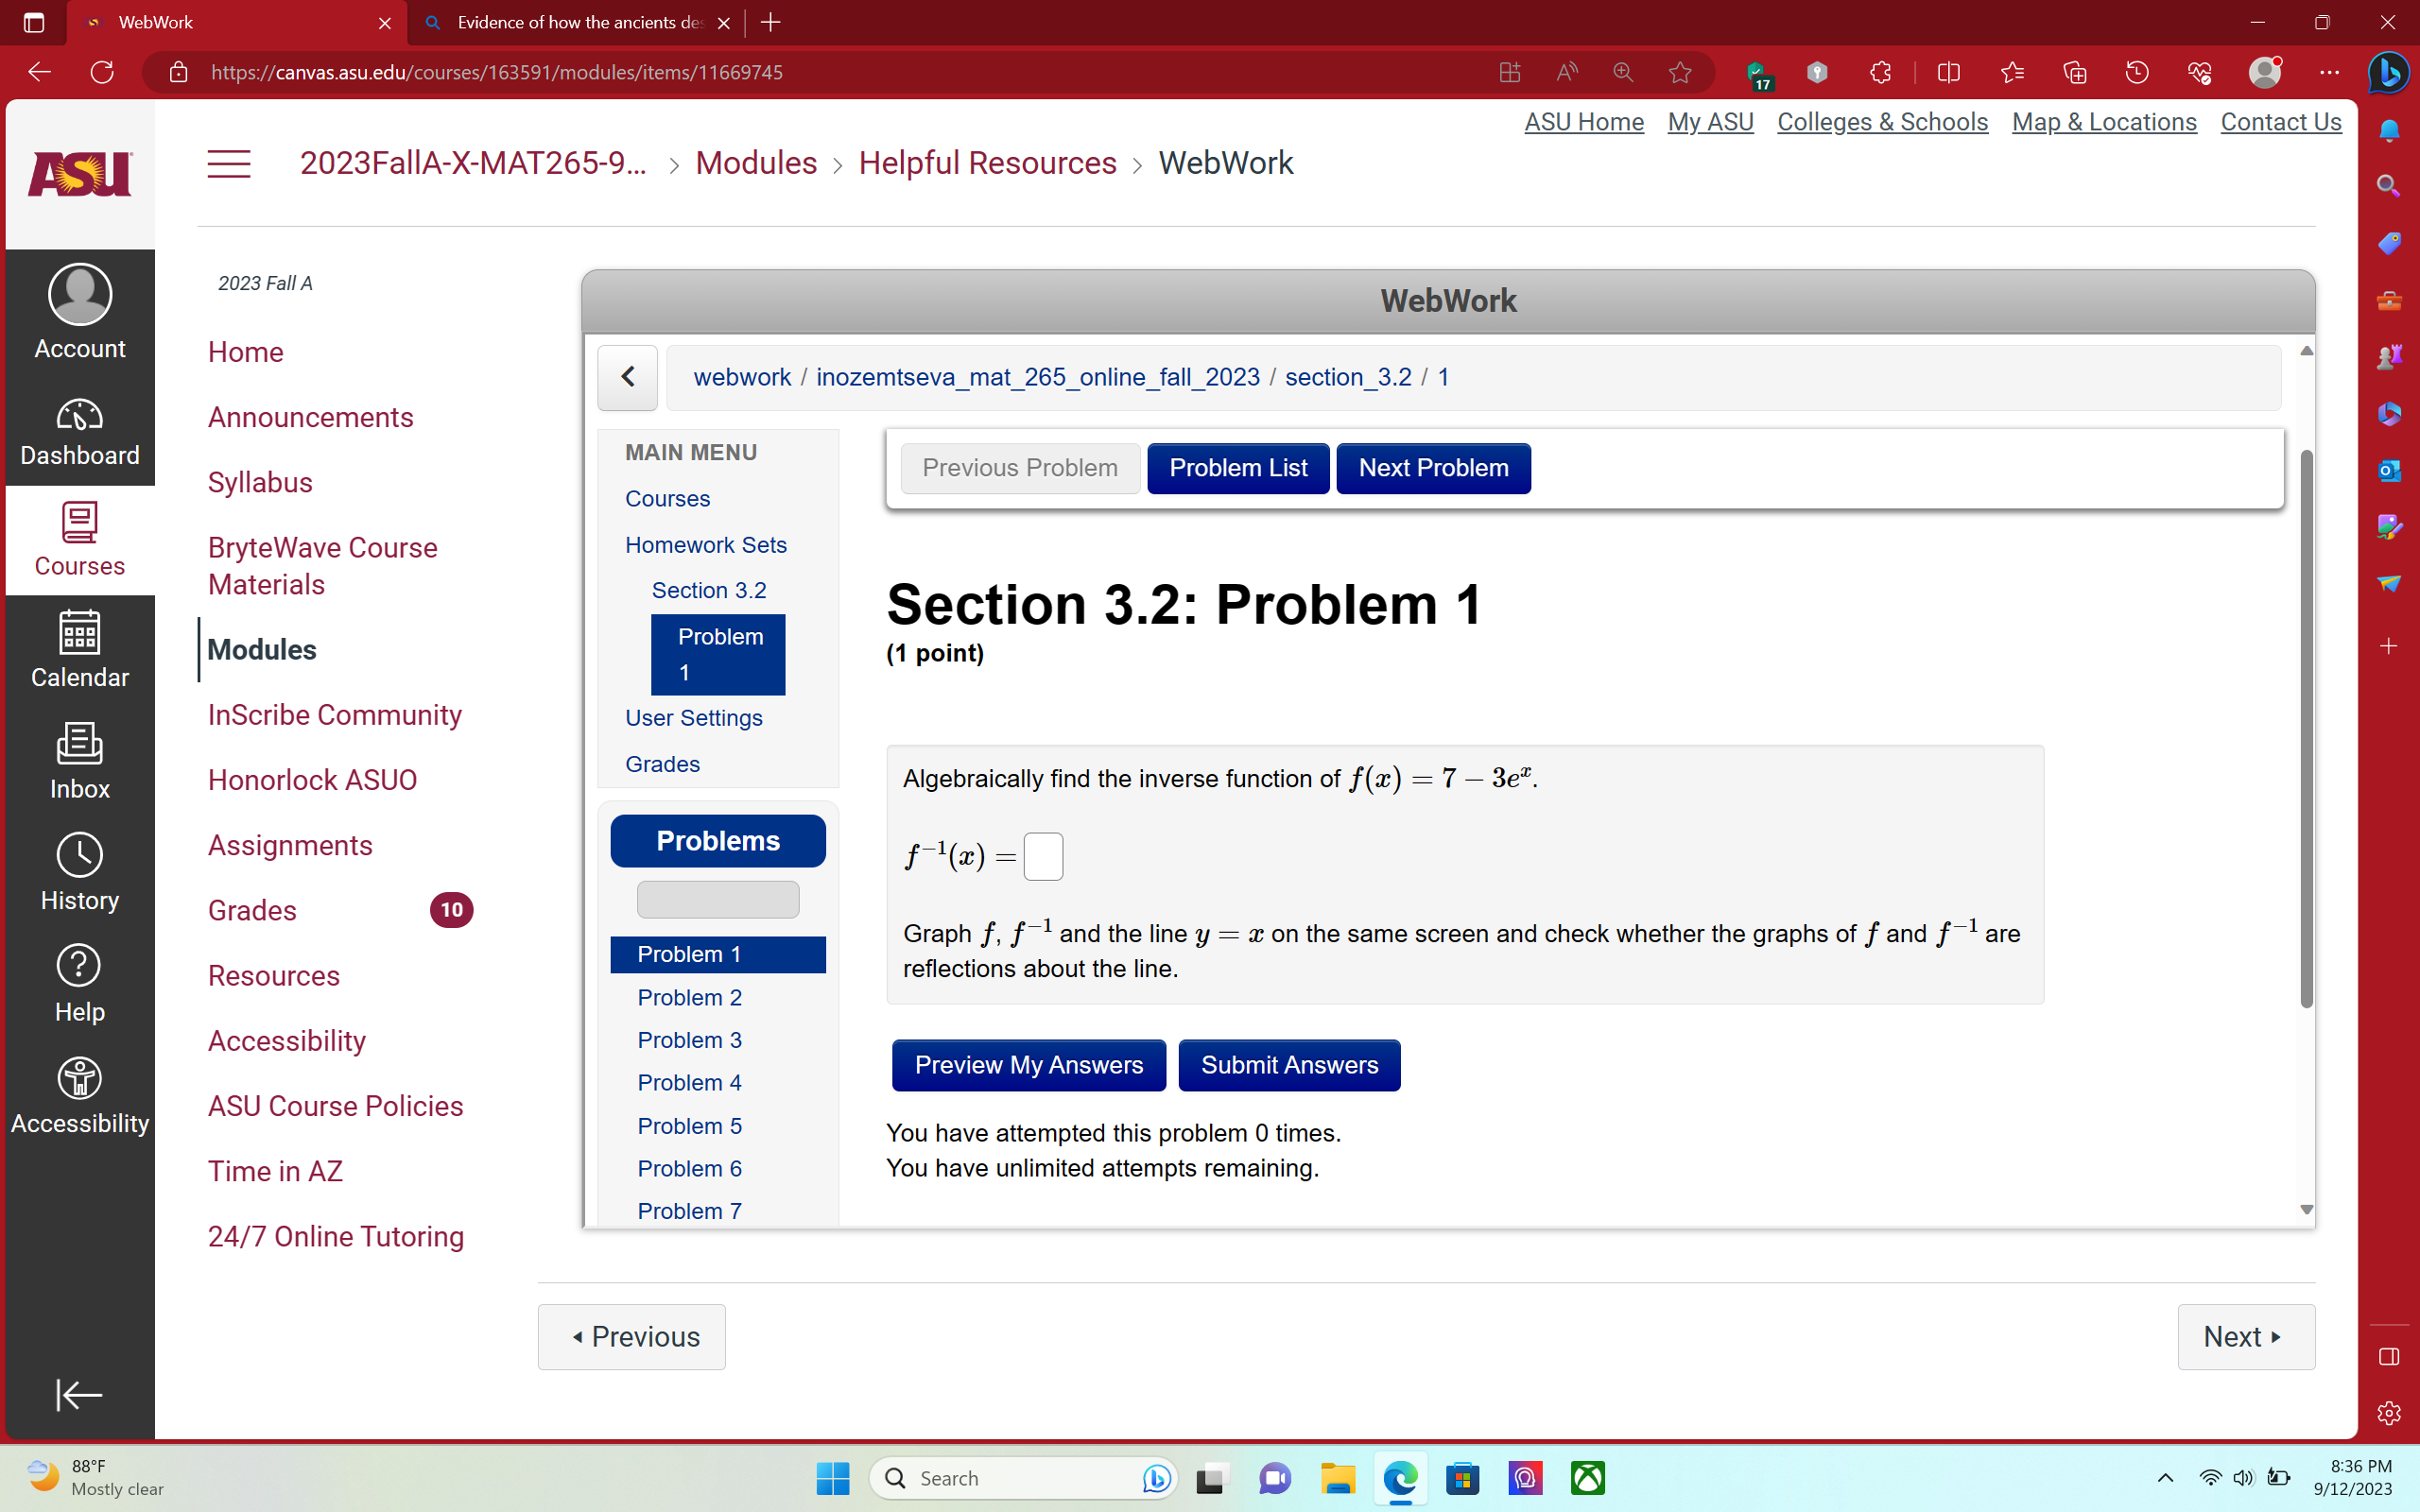Open the Bing chat sidebar icon
This screenshot has width=2420, height=1512.
point(2388,72)
